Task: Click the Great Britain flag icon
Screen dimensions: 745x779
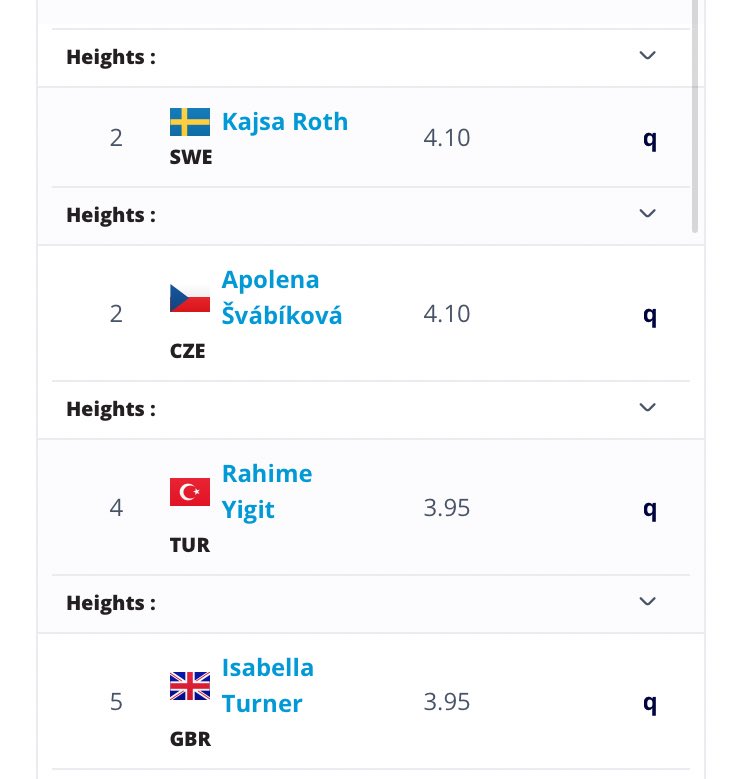Action: click(x=190, y=686)
